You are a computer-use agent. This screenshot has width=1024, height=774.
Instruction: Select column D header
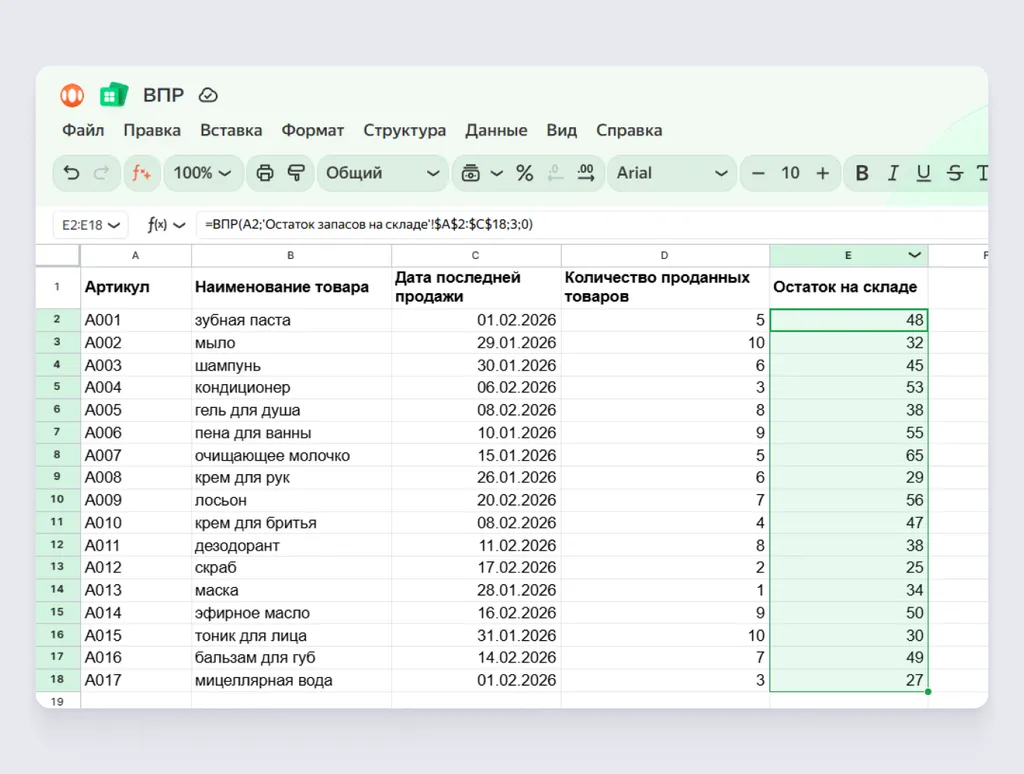coord(665,255)
